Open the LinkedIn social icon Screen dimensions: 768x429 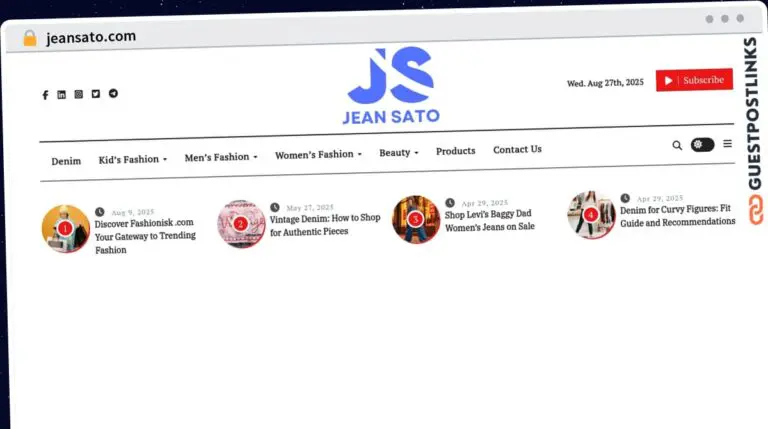coord(61,95)
